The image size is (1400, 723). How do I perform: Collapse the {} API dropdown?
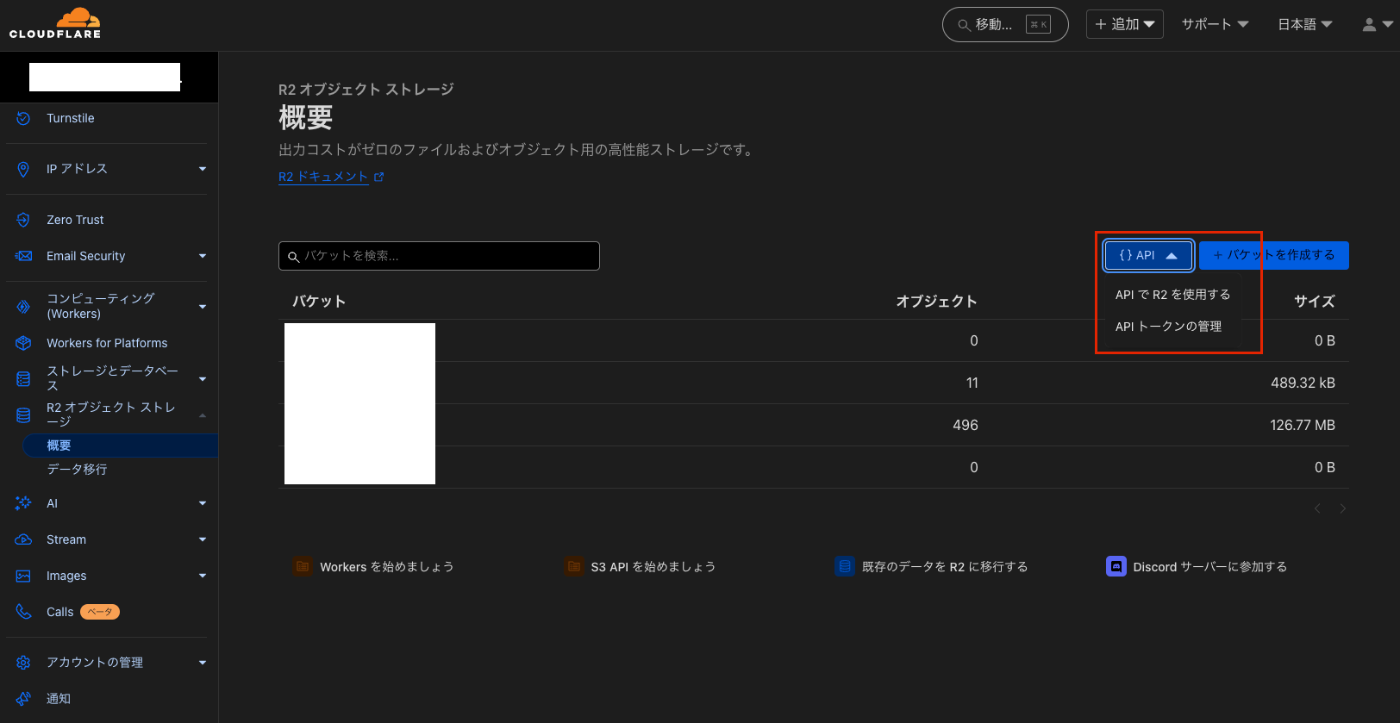point(1147,255)
